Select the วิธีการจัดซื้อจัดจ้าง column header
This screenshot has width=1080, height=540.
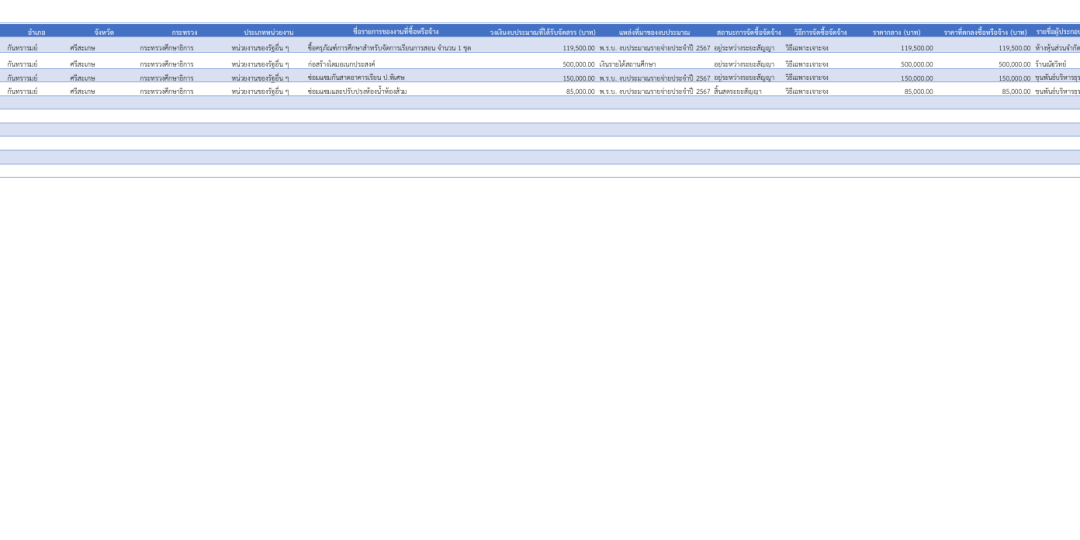pyautogui.click(x=820, y=32)
